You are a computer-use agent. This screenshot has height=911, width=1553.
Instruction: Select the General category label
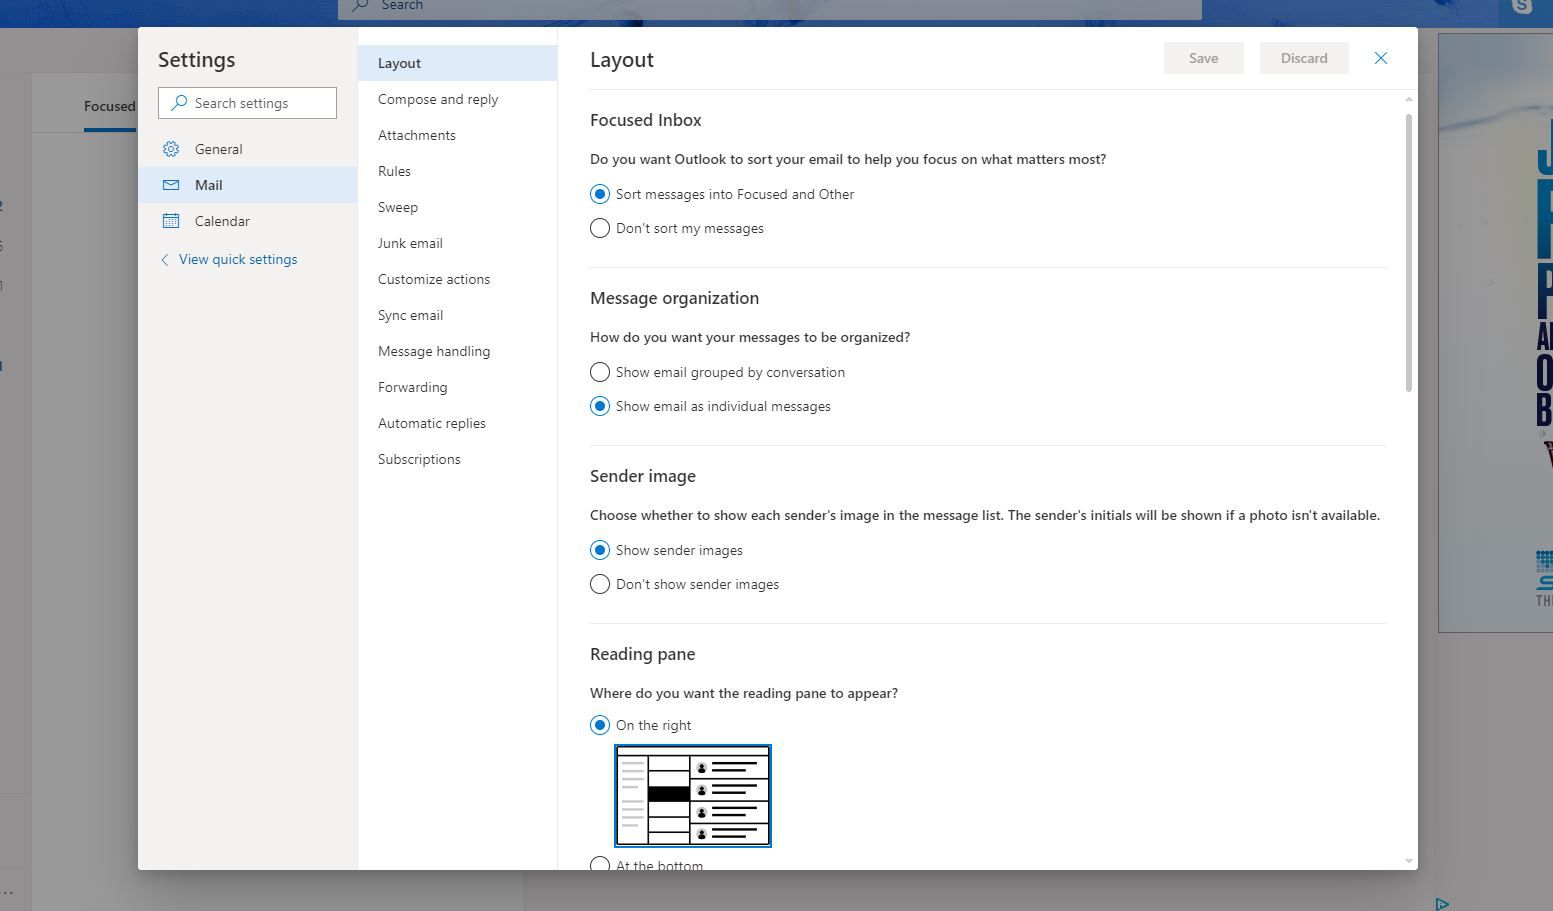218,149
